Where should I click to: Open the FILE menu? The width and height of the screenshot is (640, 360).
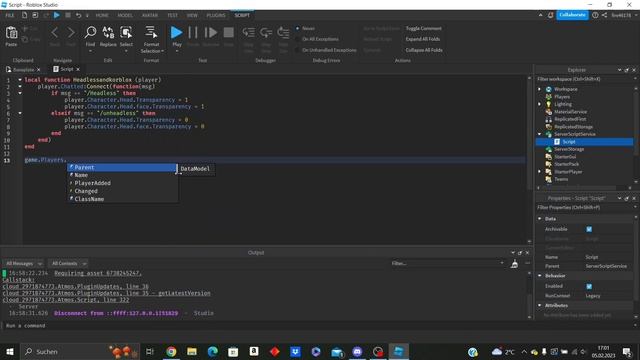pyautogui.click(x=10, y=15)
